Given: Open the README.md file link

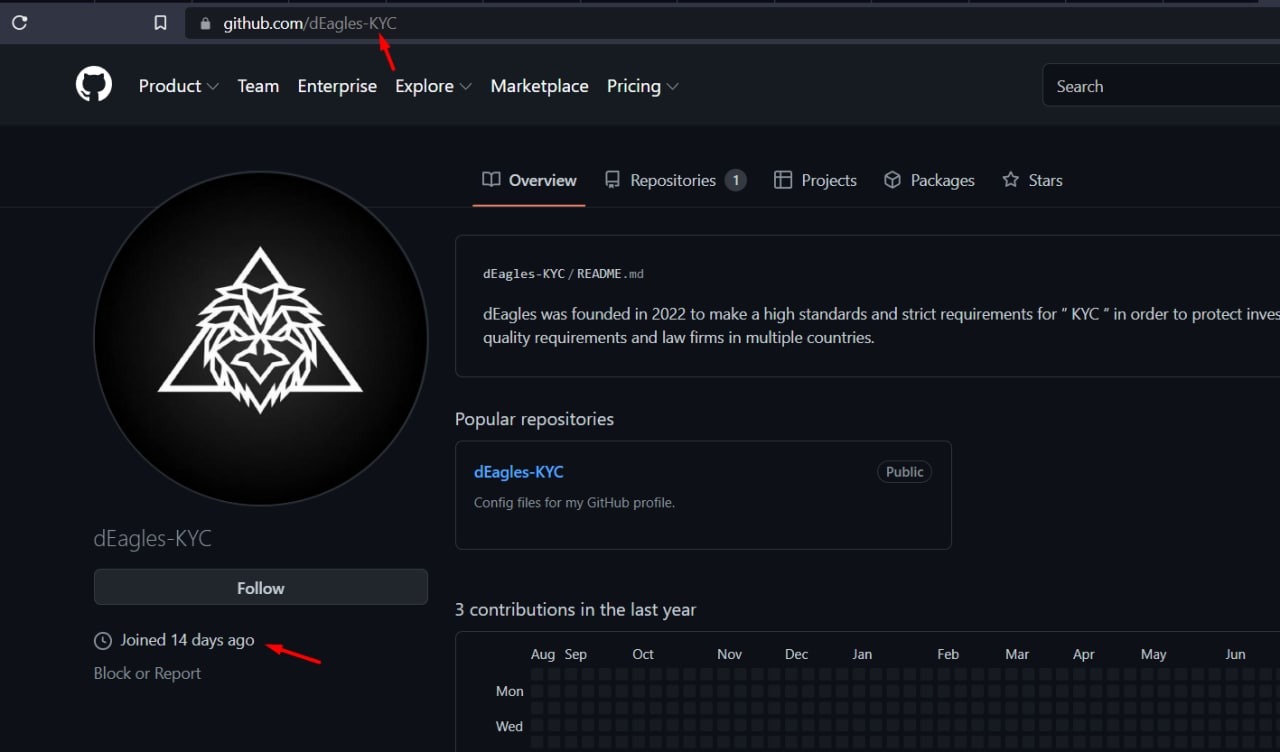Looking at the screenshot, I should click(x=610, y=273).
